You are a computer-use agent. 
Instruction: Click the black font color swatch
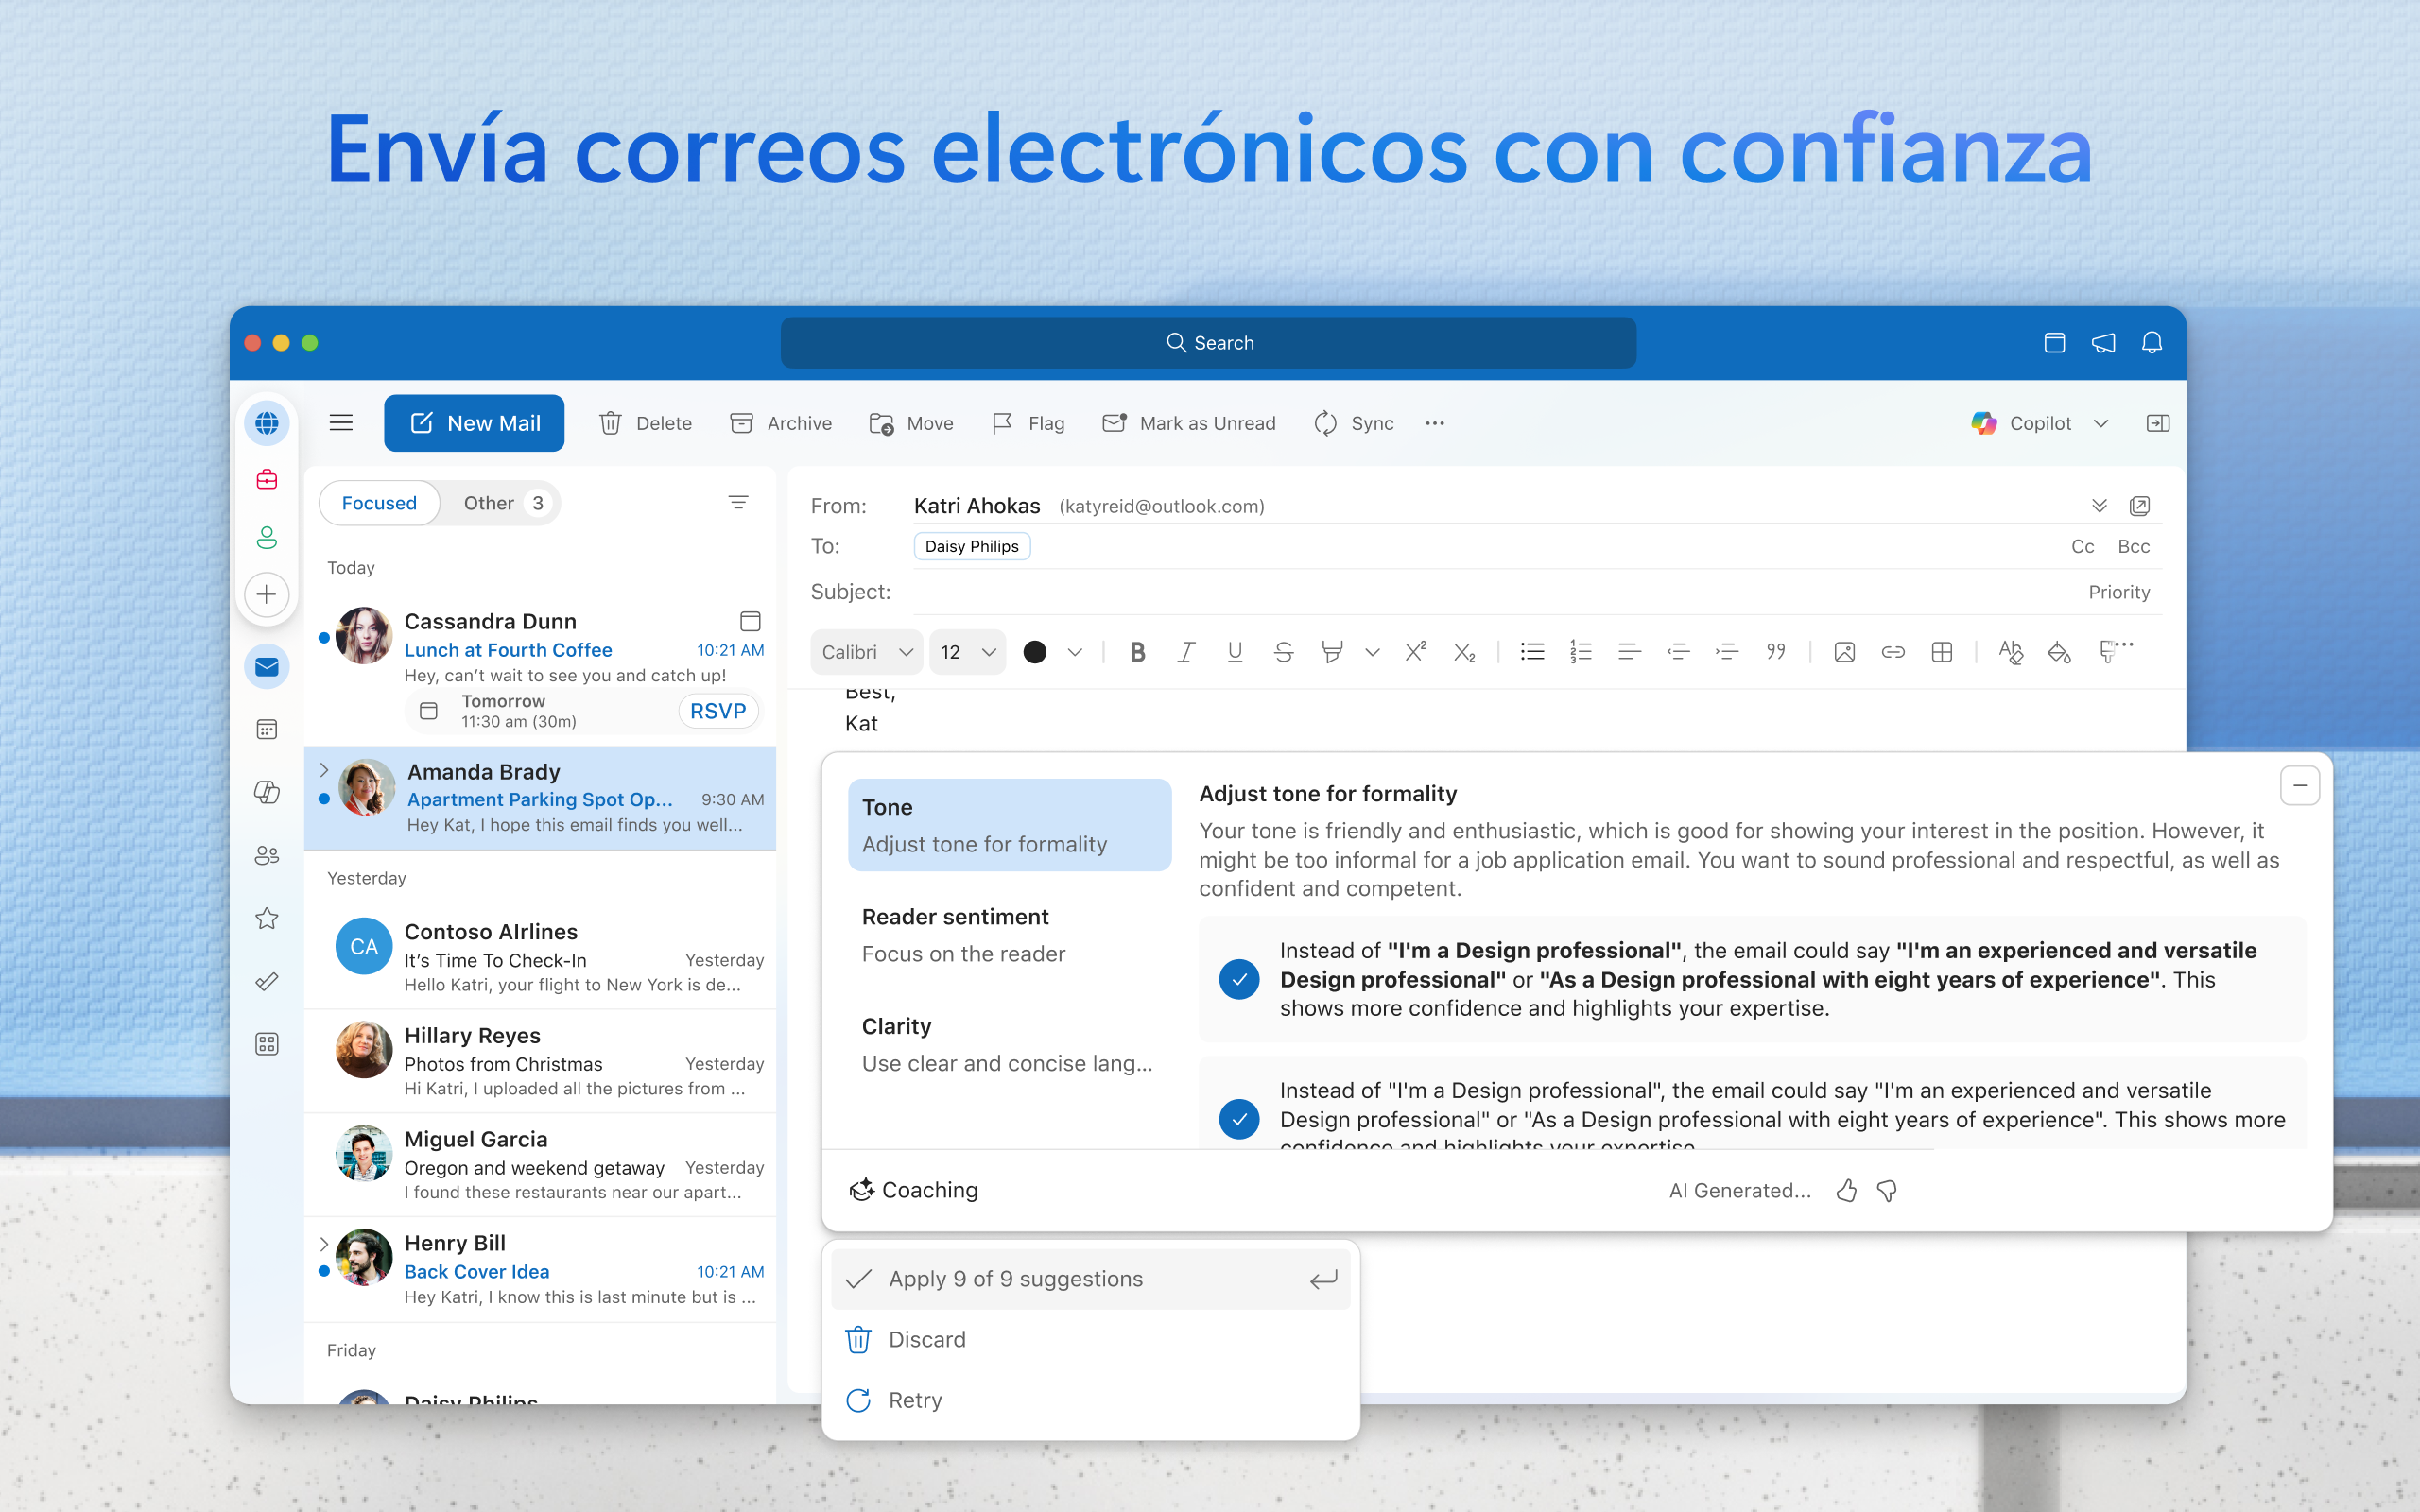coord(1035,652)
